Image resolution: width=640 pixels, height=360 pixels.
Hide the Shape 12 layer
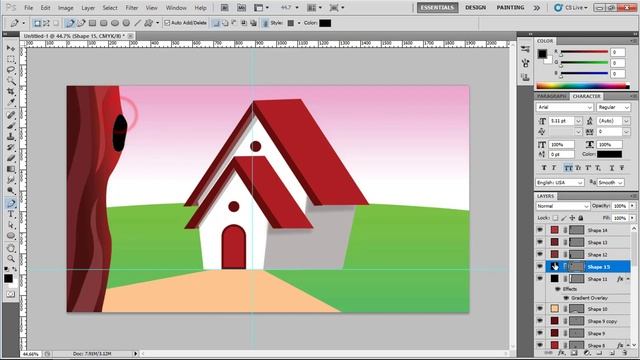coord(540,255)
